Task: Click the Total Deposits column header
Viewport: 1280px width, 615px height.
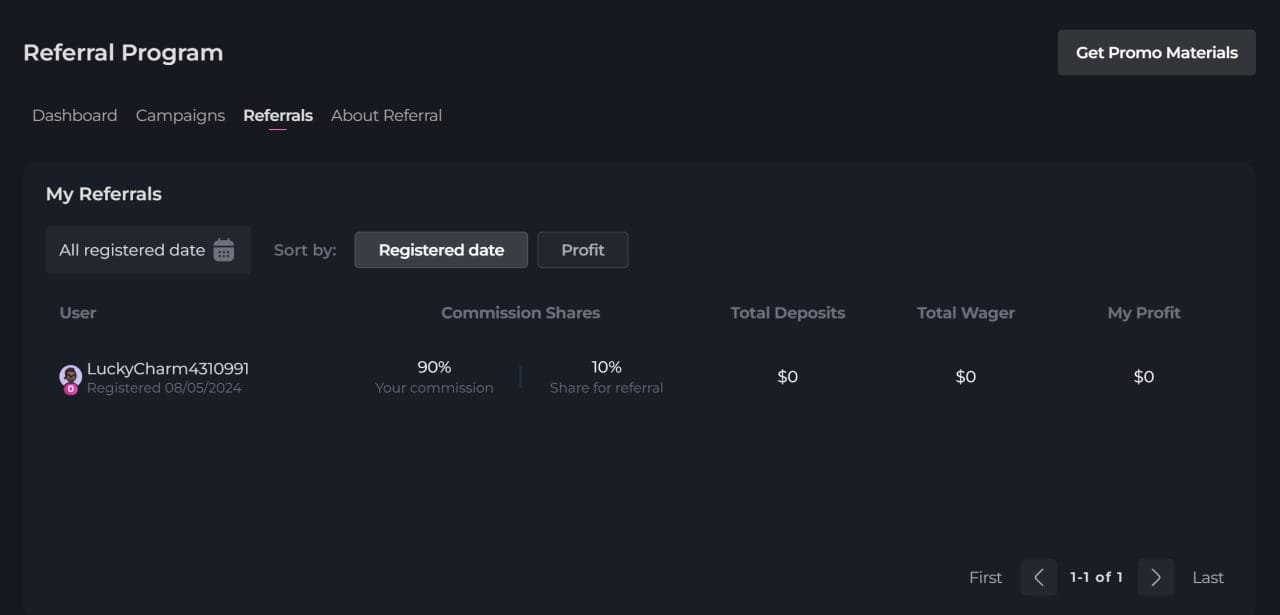Action: coord(787,313)
